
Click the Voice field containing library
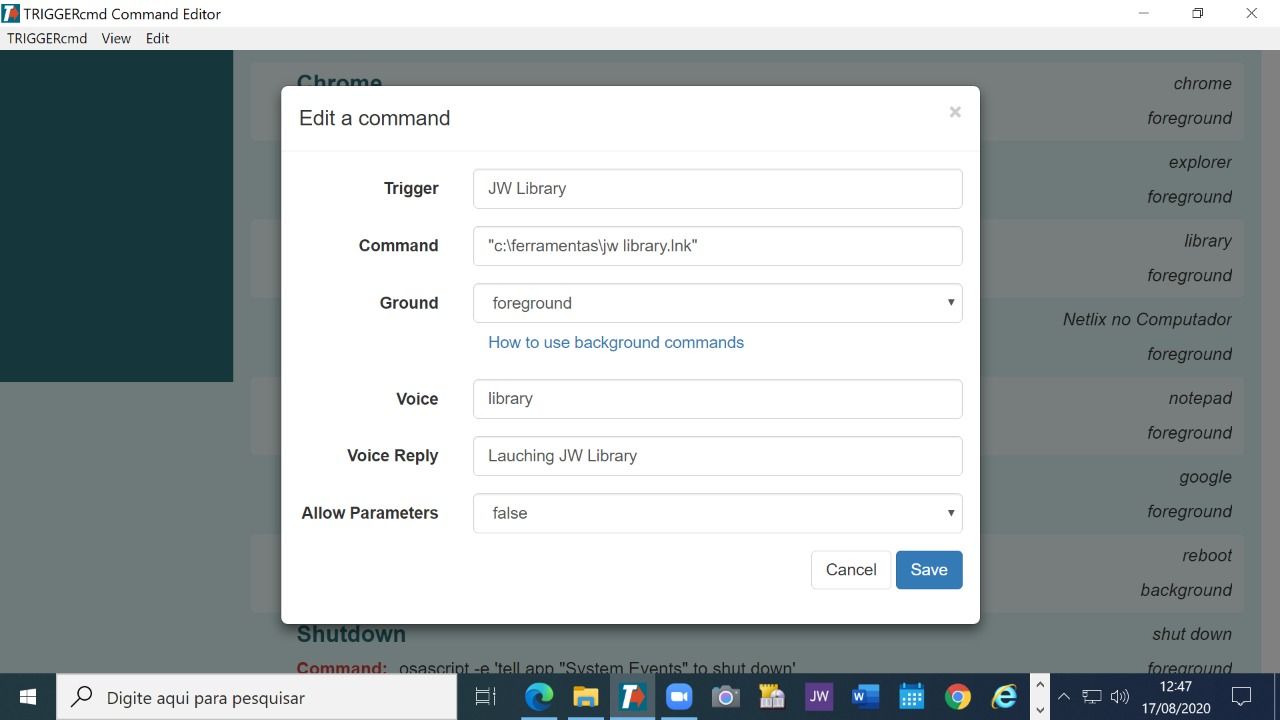718,399
